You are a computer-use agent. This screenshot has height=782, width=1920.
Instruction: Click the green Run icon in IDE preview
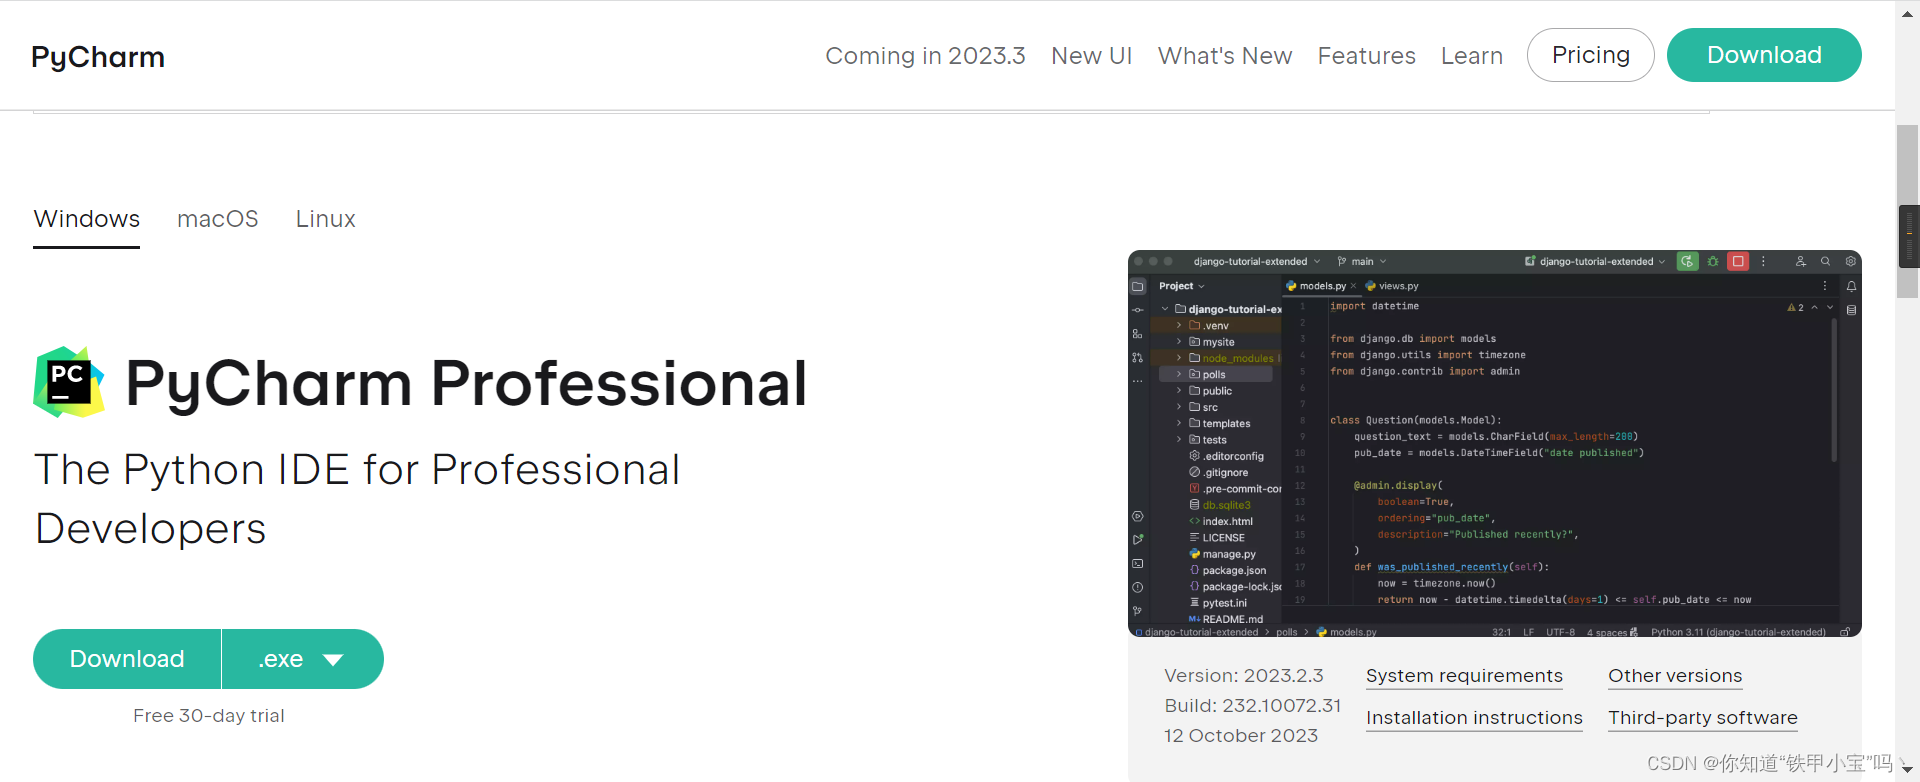coord(1688,261)
